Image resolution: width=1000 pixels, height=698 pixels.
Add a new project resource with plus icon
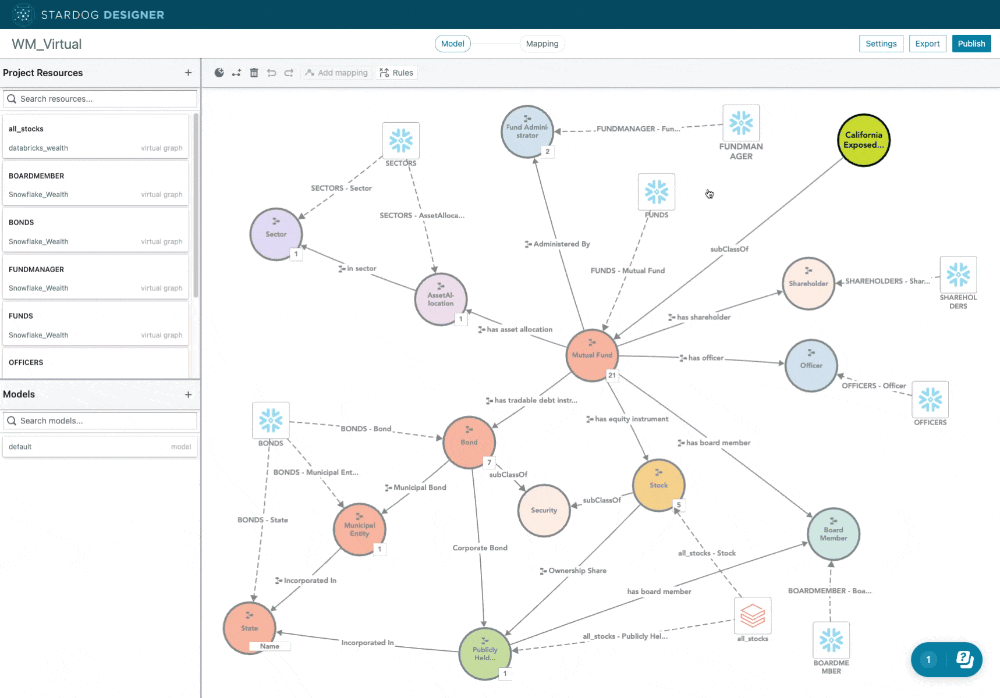pos(188,73)
